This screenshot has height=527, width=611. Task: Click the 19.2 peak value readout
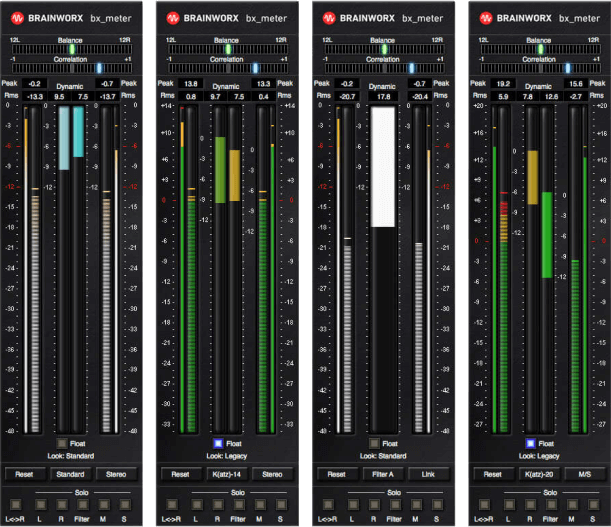(503, 83)
